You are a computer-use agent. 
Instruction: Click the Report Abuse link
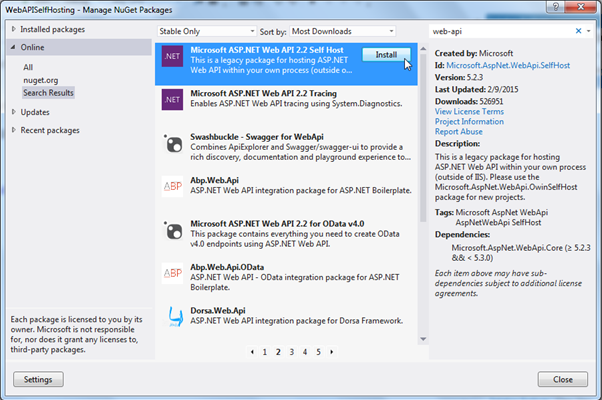[458, 131]
